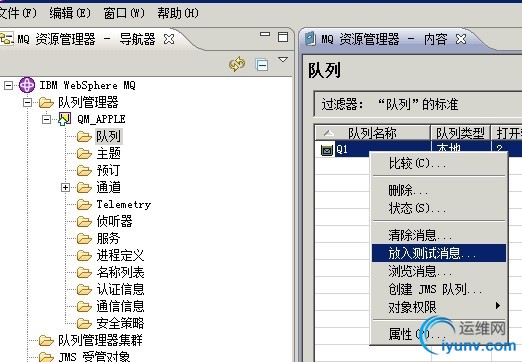Choose 状态(S)... from context menu
This screenshot has width=522, height=362.
point(439,208)
